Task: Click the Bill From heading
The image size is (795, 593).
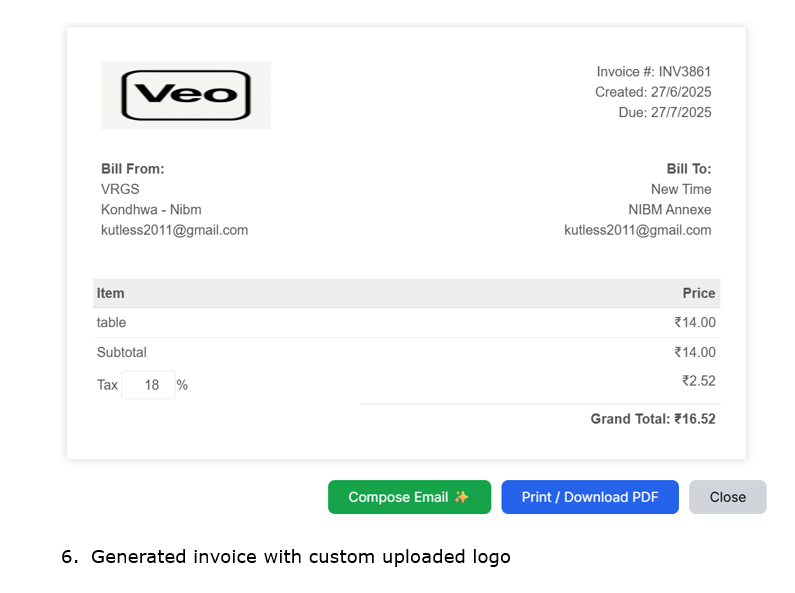Action: coord(132,169)
